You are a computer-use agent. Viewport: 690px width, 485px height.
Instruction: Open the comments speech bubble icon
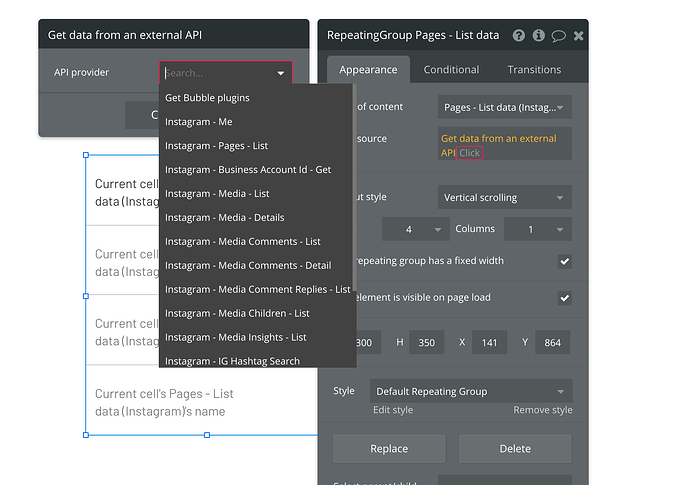[558, 36]
